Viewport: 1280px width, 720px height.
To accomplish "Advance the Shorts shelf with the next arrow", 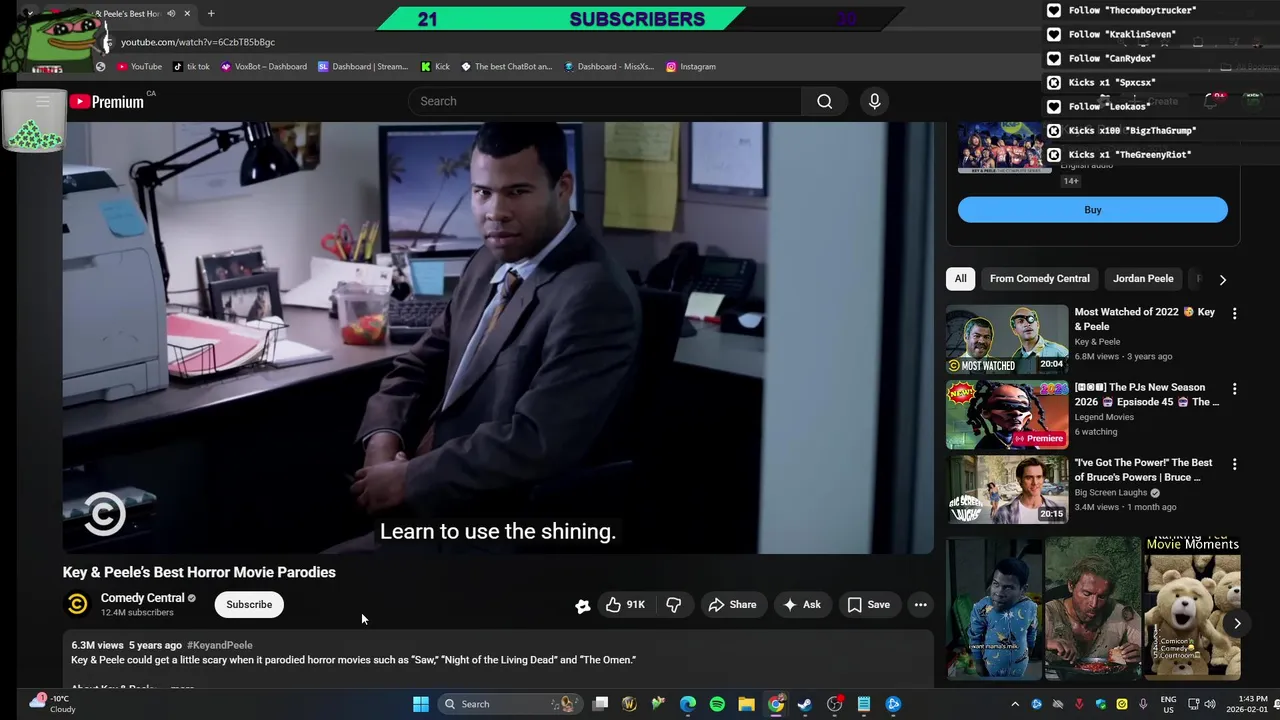I will coord(1237,623).
